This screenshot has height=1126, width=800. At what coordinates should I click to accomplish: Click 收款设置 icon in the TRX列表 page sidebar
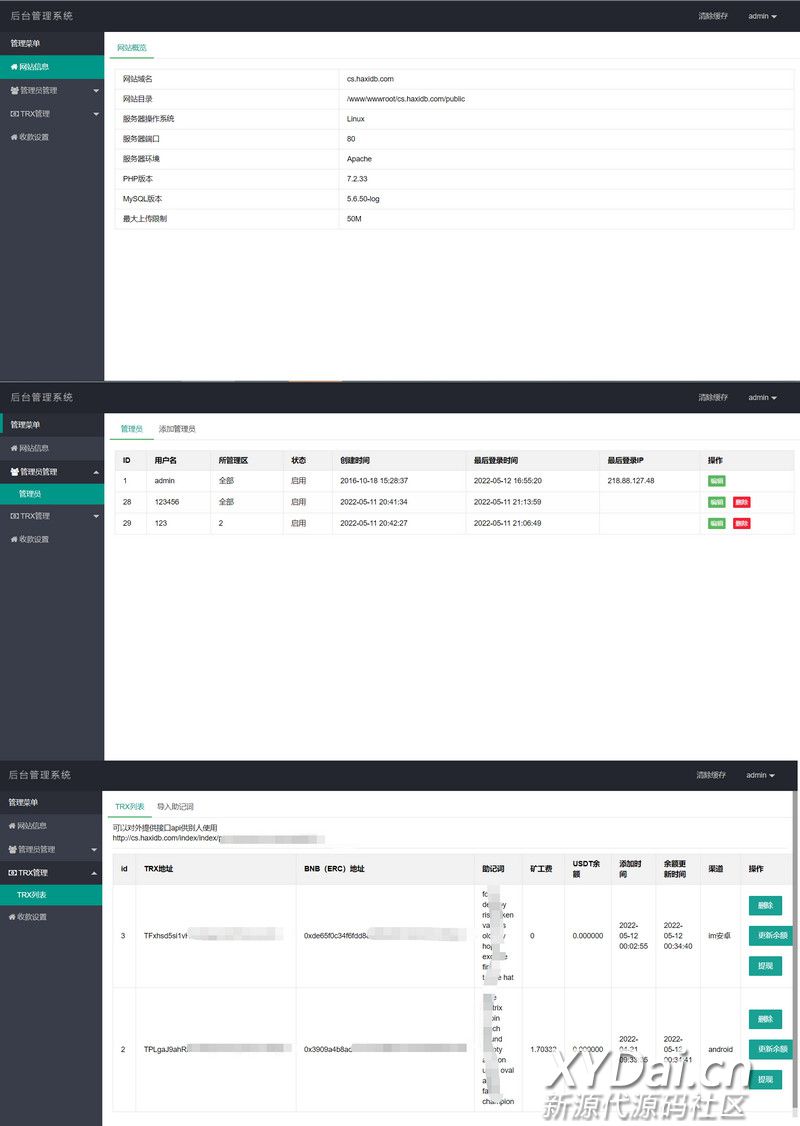coord(13,917)
